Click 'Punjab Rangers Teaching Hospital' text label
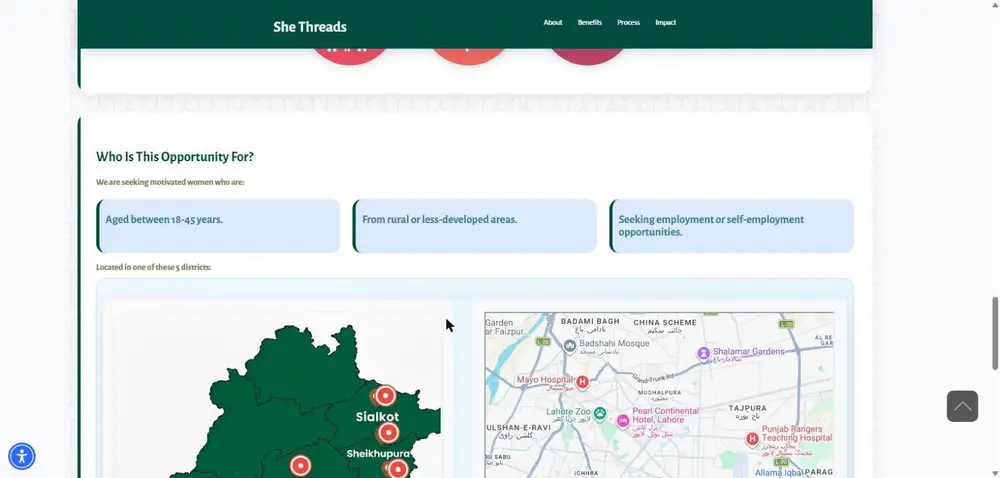This screenshot has width=1000, height=478. click(797, 433)
